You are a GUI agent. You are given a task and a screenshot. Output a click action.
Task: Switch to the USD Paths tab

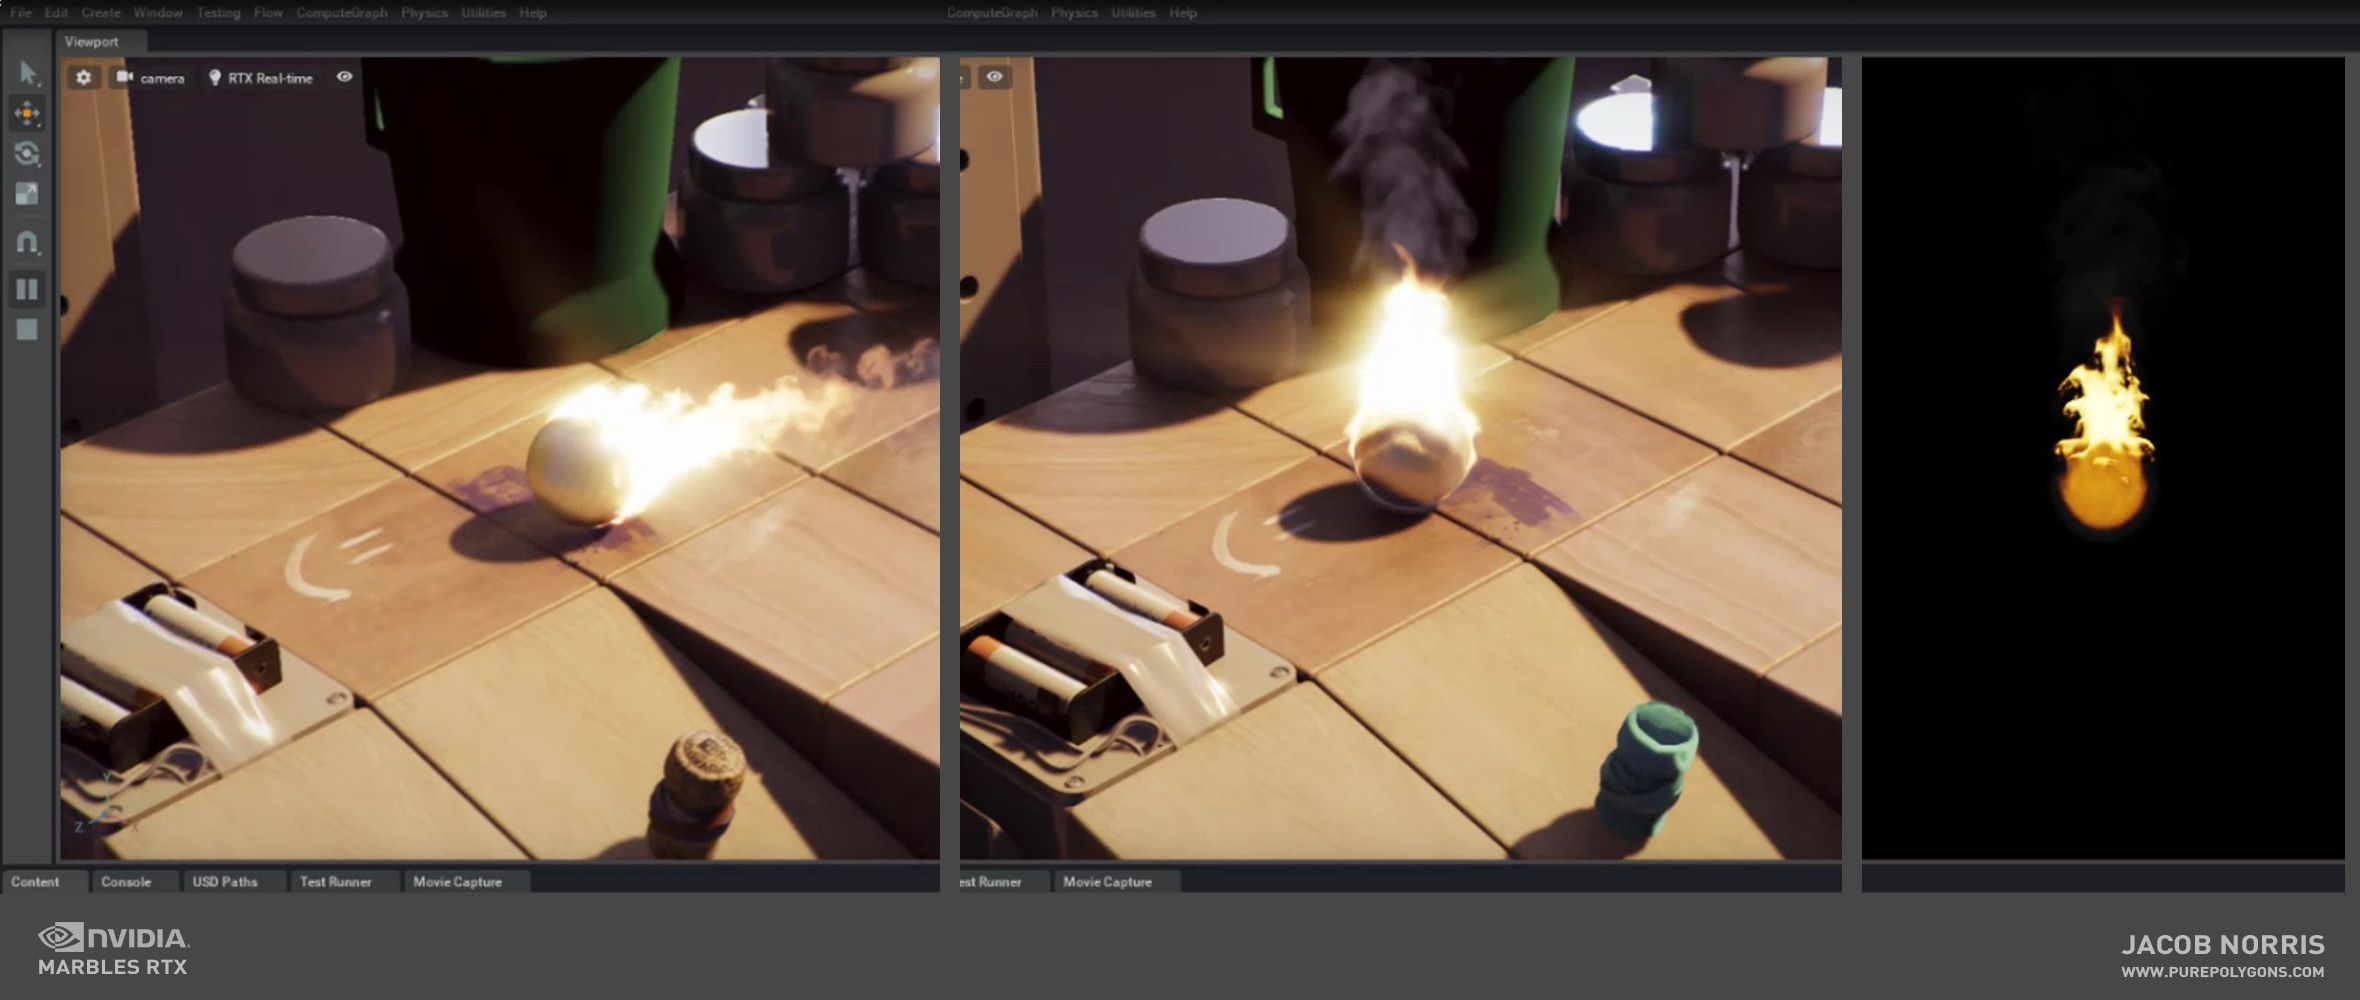(225, 882)
